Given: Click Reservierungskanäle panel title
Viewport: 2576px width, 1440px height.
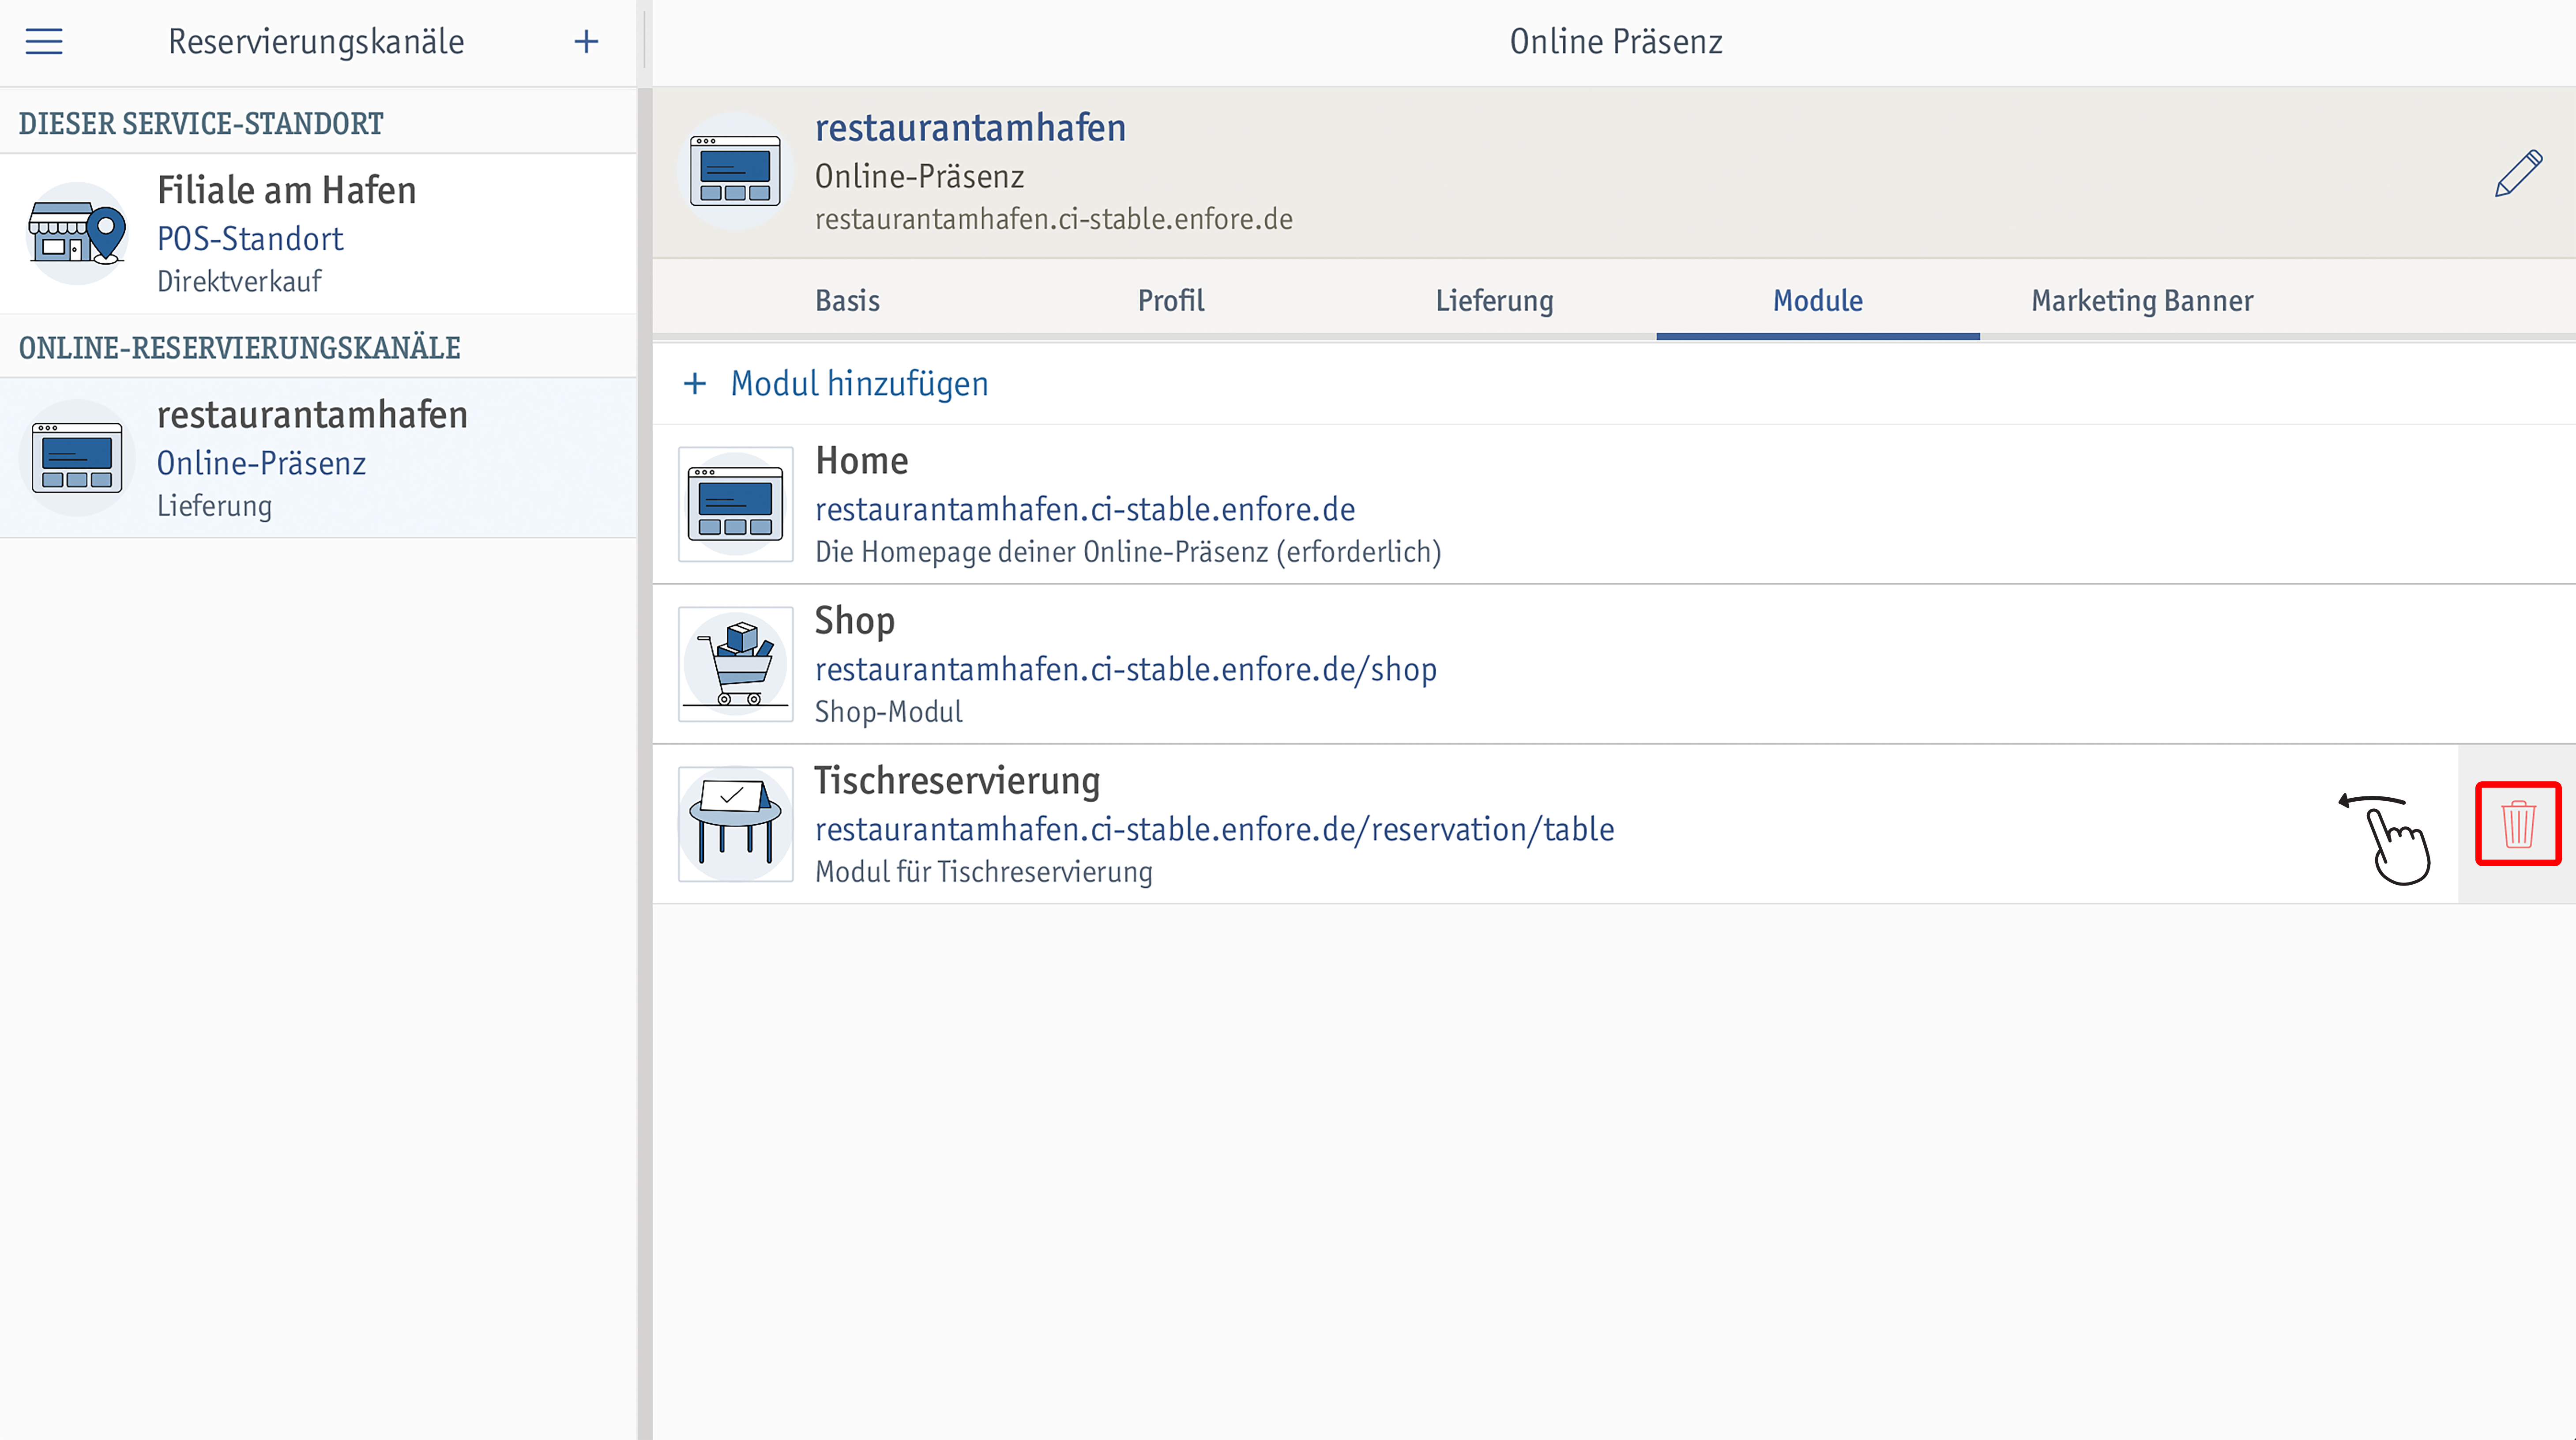Looking at the screenshot, I should tap(316, 41).
